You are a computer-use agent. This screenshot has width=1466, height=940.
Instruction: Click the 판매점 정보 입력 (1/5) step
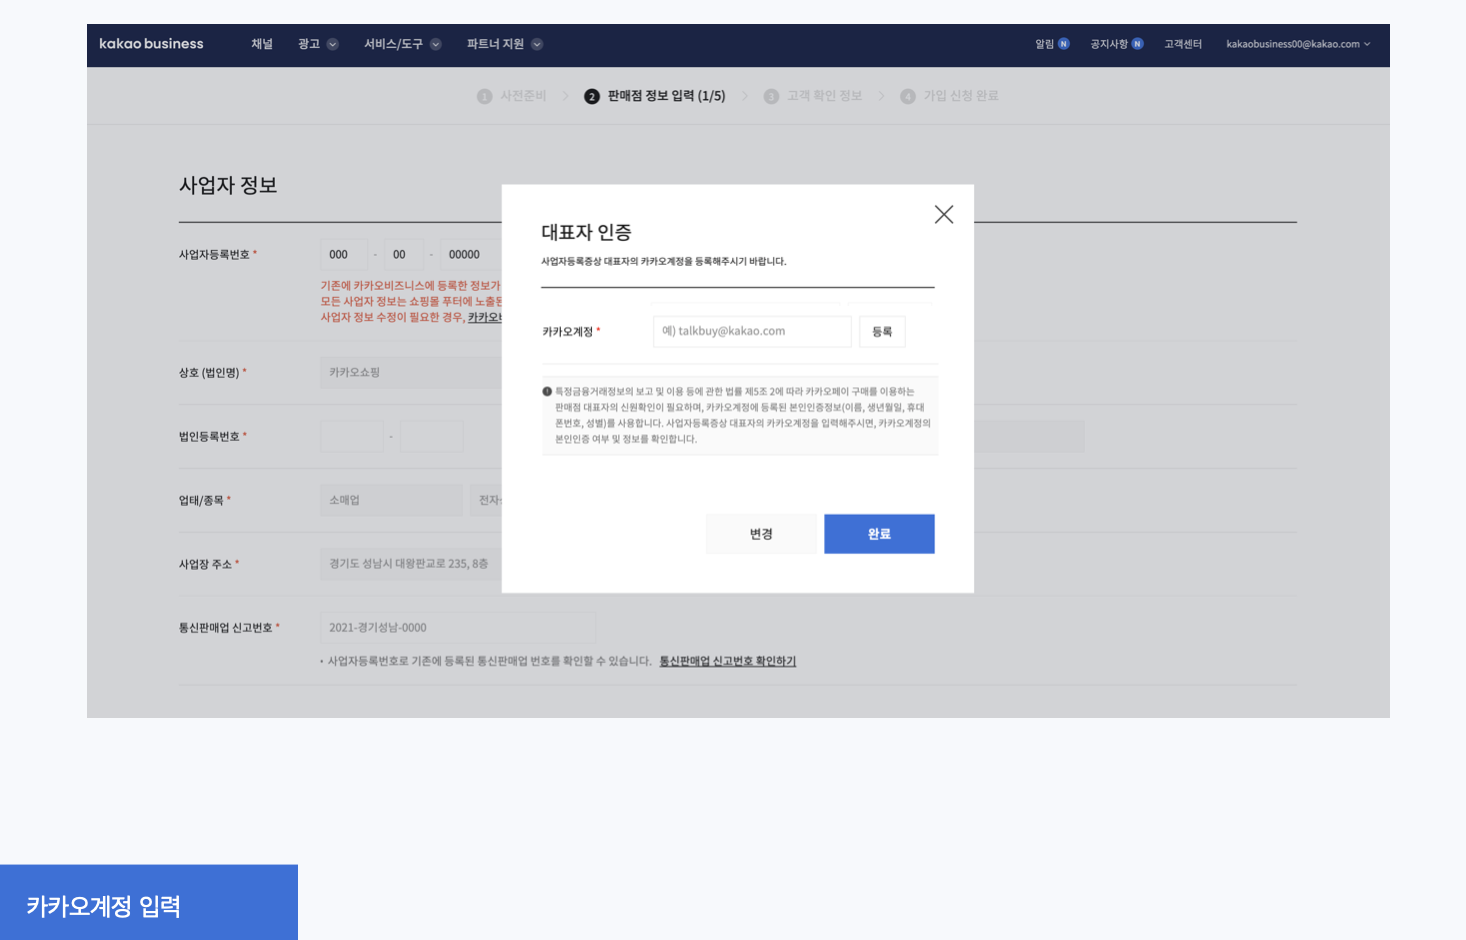point(655,96)
